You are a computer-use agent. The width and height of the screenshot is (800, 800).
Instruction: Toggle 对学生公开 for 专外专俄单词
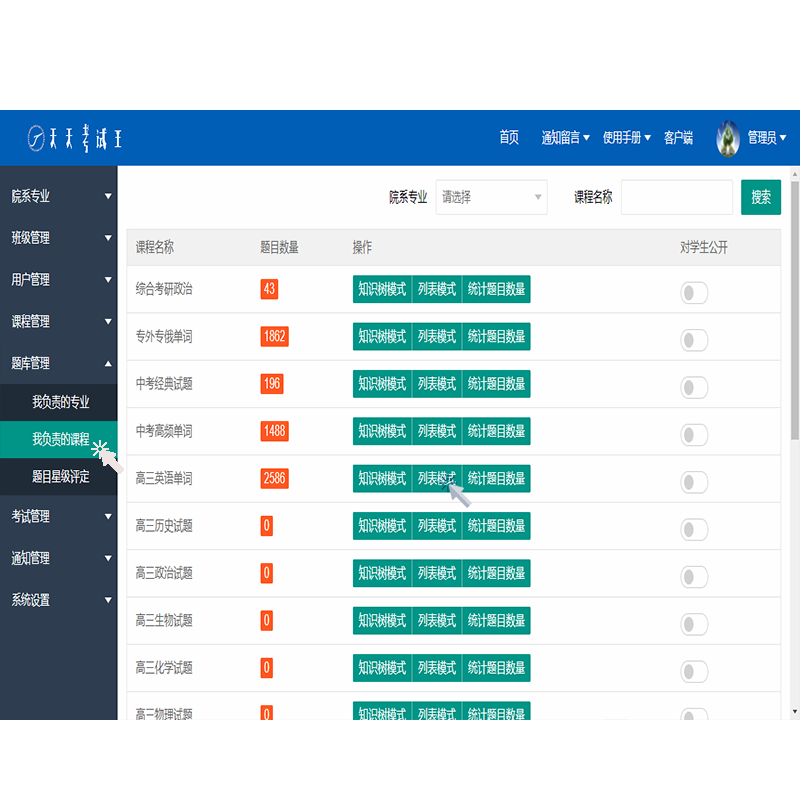[x=694, y=340]
